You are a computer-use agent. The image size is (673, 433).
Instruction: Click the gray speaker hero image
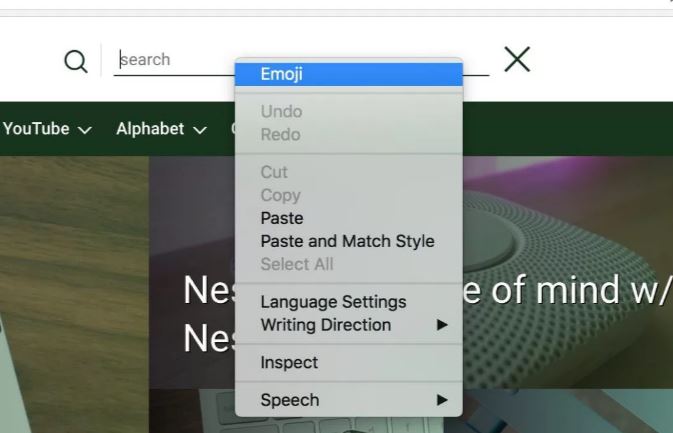570,220
